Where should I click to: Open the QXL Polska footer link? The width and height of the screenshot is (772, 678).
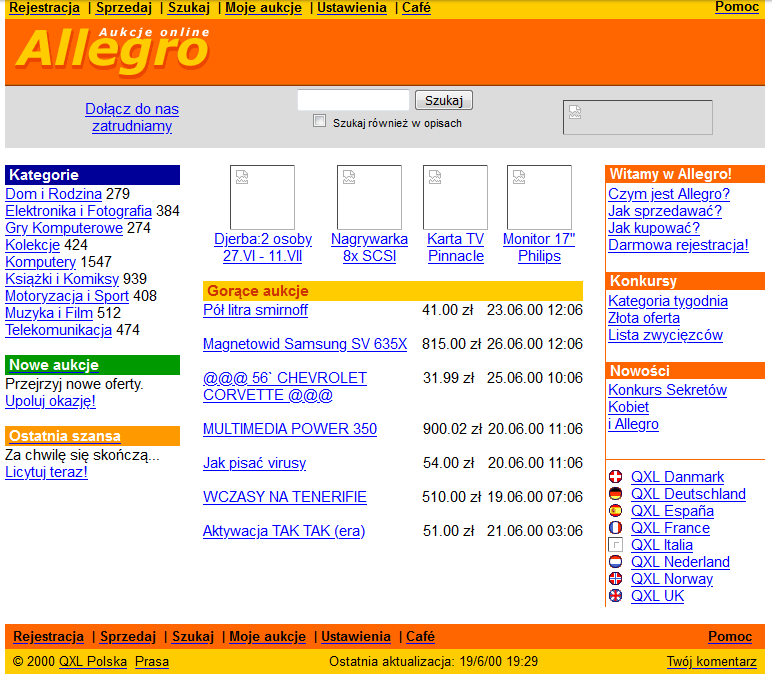click(x=93, y=661)
